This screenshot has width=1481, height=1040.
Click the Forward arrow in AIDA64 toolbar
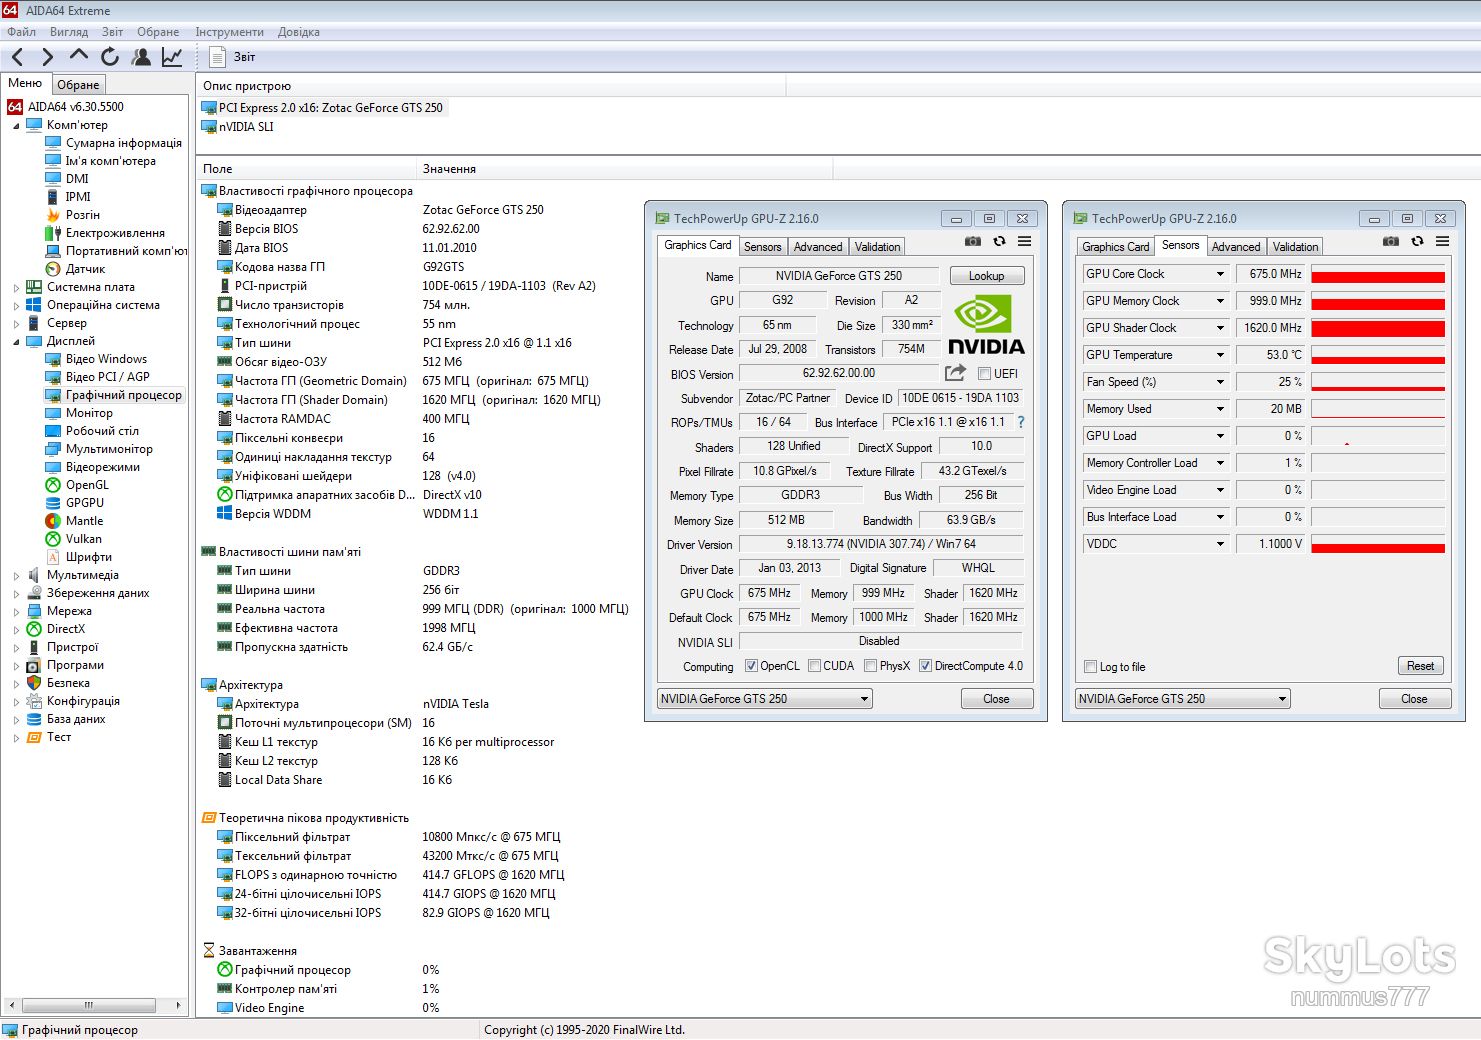click(47, 57)
